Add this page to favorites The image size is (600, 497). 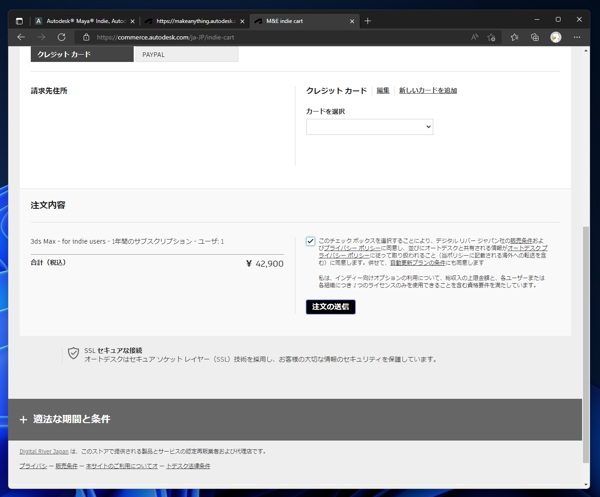pyautogui.click(x=492, y=37)
